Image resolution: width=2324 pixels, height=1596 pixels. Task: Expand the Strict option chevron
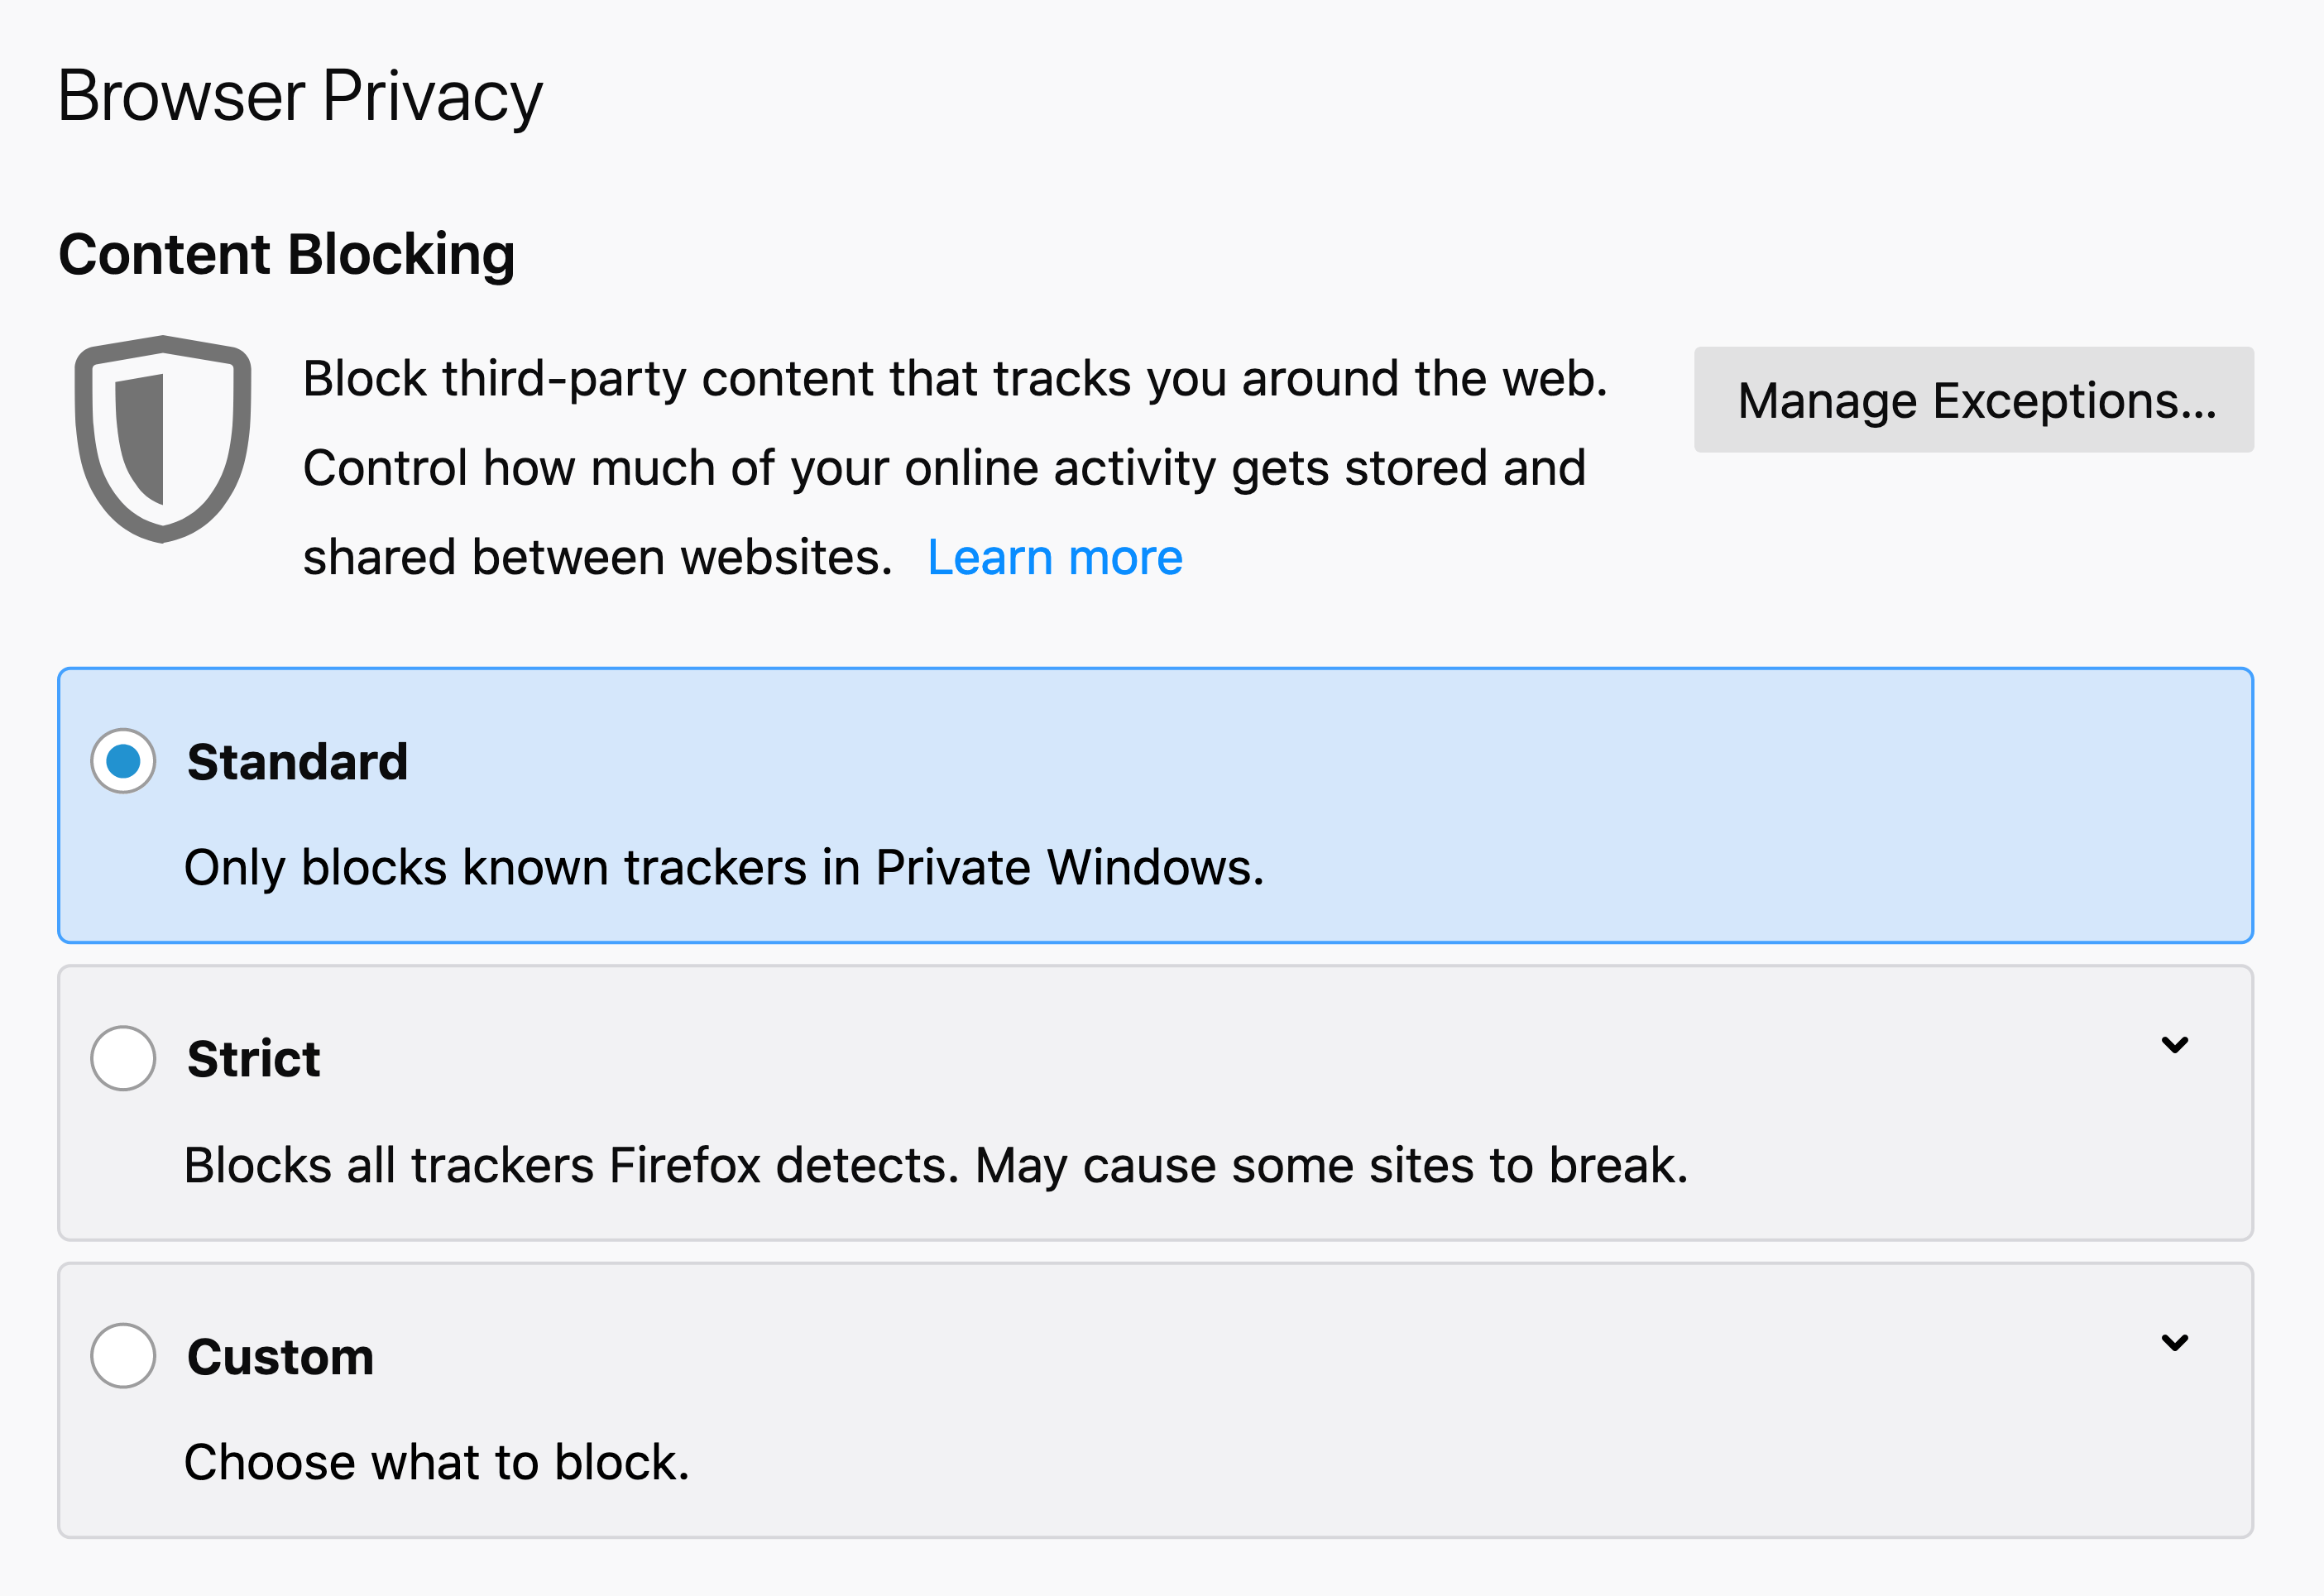(2174, 1045)
